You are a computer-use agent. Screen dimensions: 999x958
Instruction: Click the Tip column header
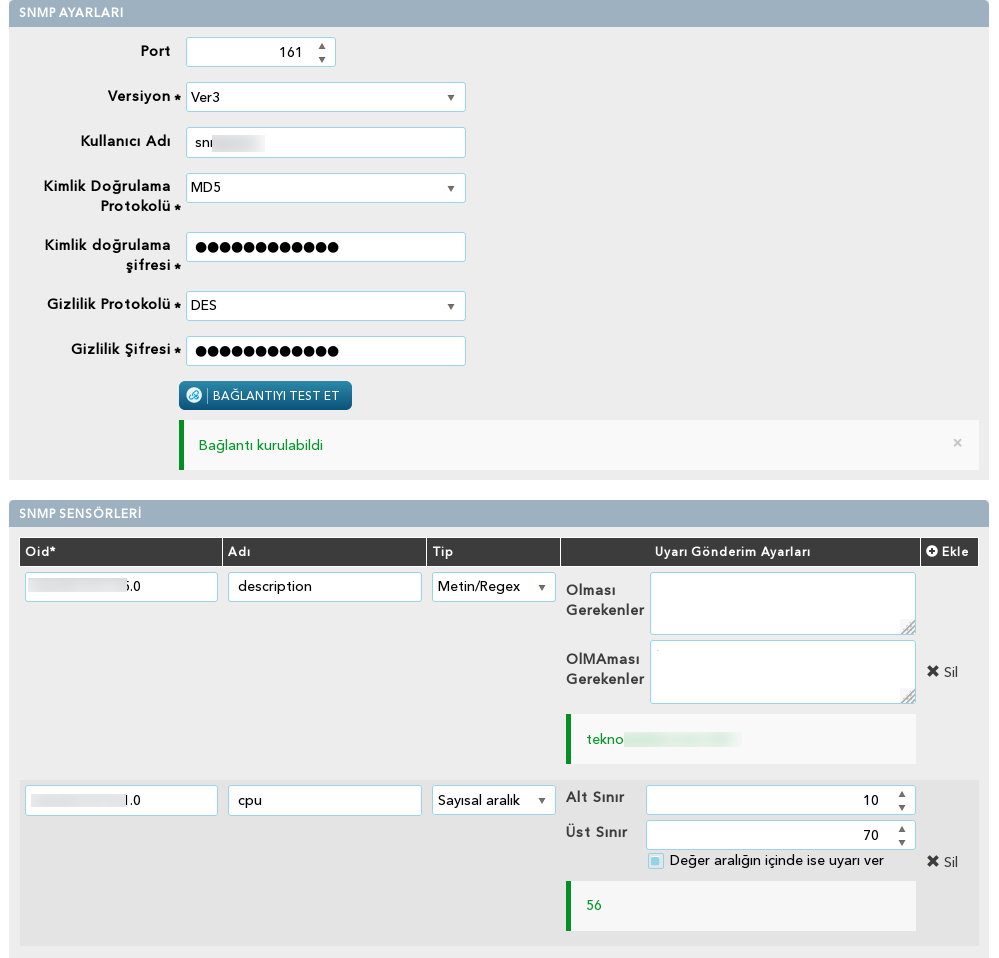[494, 552]
